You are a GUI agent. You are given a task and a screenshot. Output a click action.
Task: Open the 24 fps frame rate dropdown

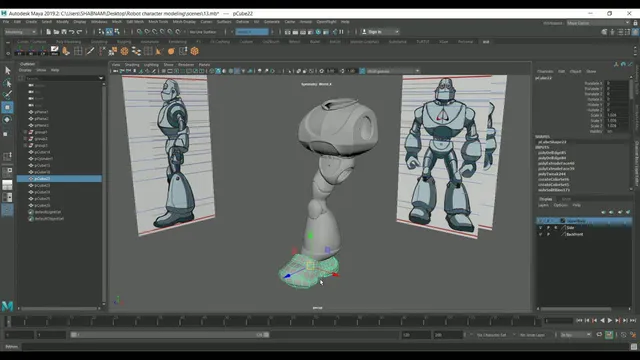[x=576, y=335]
